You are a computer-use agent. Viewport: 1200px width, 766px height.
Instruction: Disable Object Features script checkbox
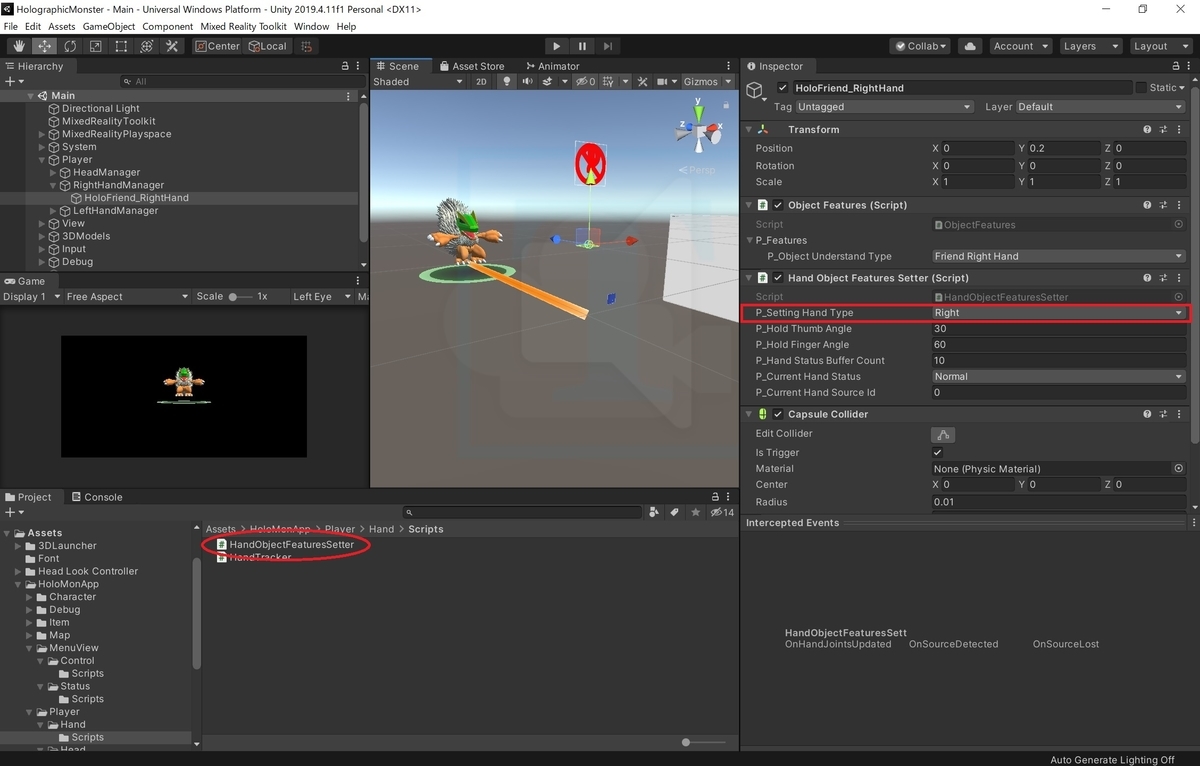[778, 205]
